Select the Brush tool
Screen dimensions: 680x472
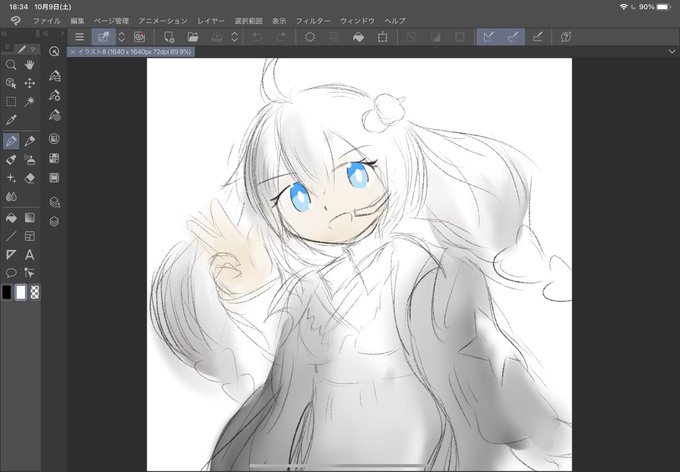(x=11, y=160)
